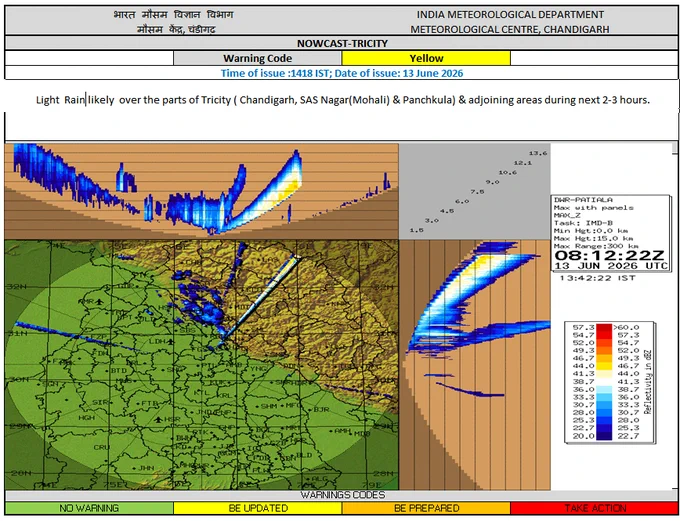Click the >60.0 legend value
Viewport: 680px width, 521px height.
(x=627, y=328)
